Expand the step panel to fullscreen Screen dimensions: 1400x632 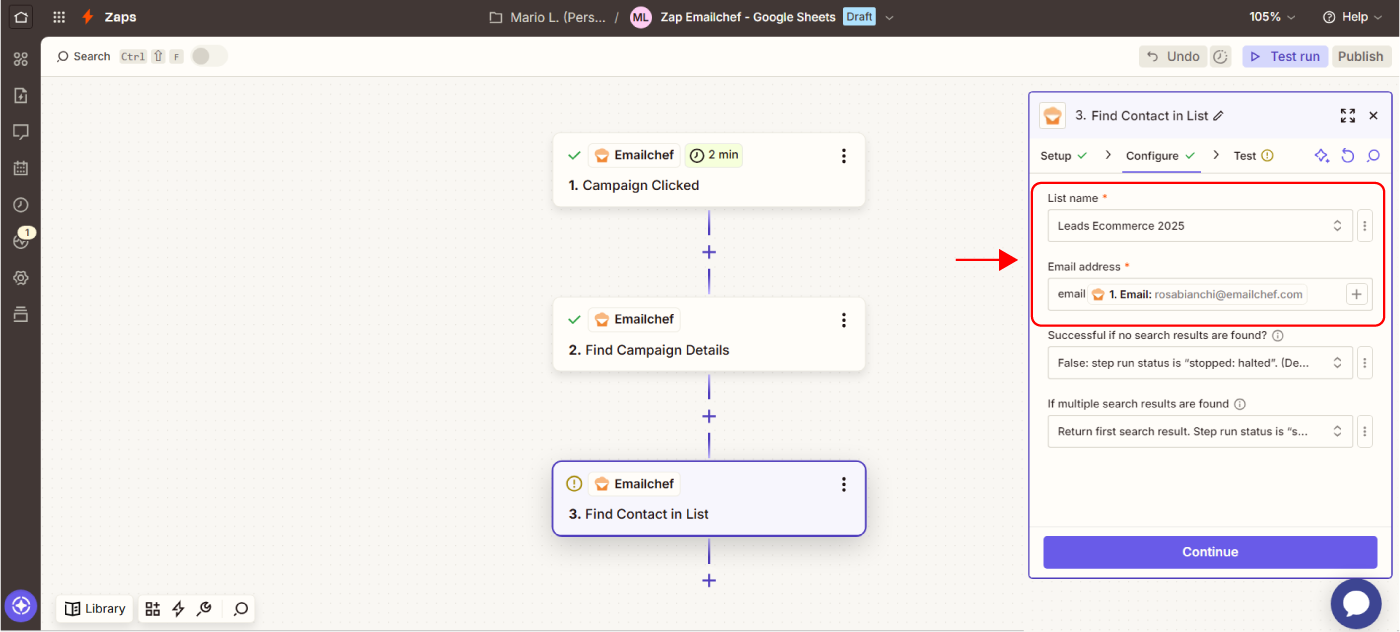click(1347, 116)
